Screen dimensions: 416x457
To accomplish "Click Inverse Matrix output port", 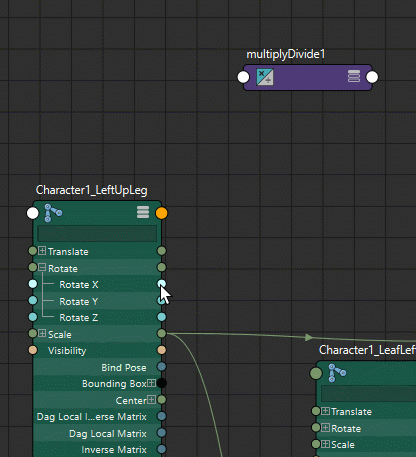I will (162, 449).
